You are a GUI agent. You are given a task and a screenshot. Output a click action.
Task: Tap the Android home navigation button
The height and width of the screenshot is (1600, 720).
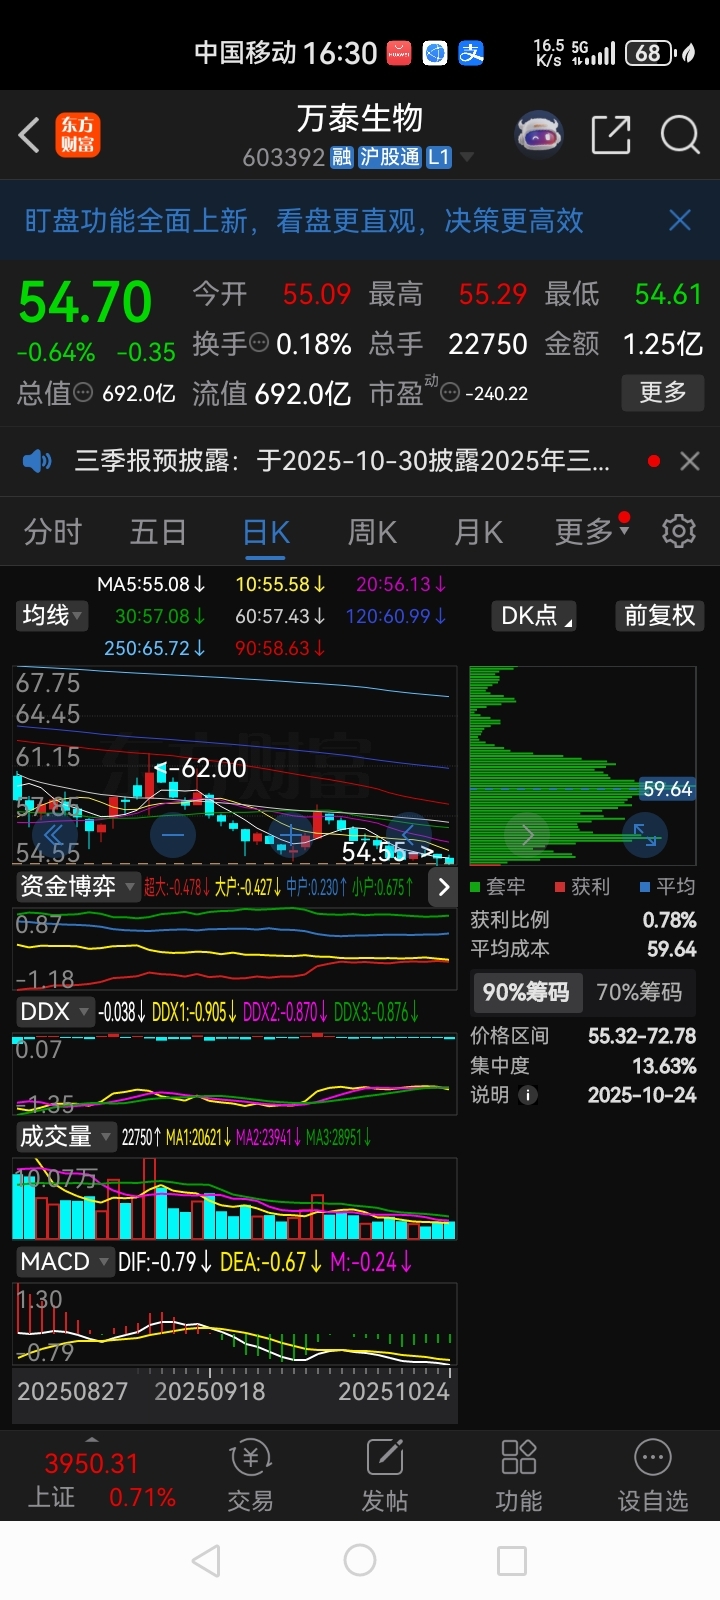(x=360, y=1560)
